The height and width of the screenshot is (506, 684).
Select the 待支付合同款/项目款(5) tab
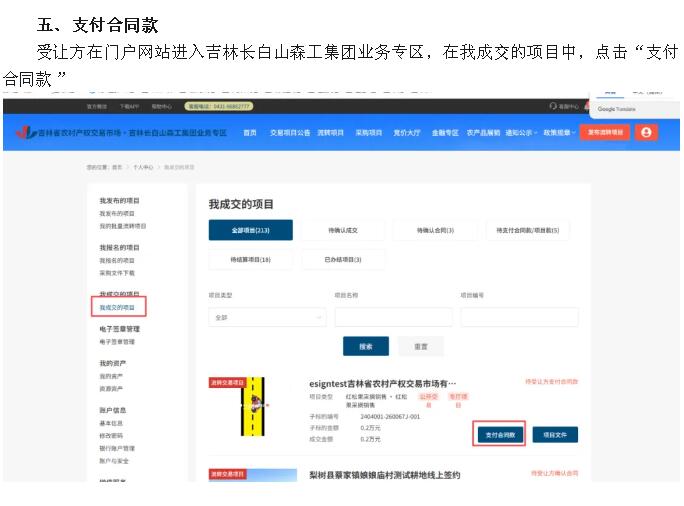coord(527,230)
